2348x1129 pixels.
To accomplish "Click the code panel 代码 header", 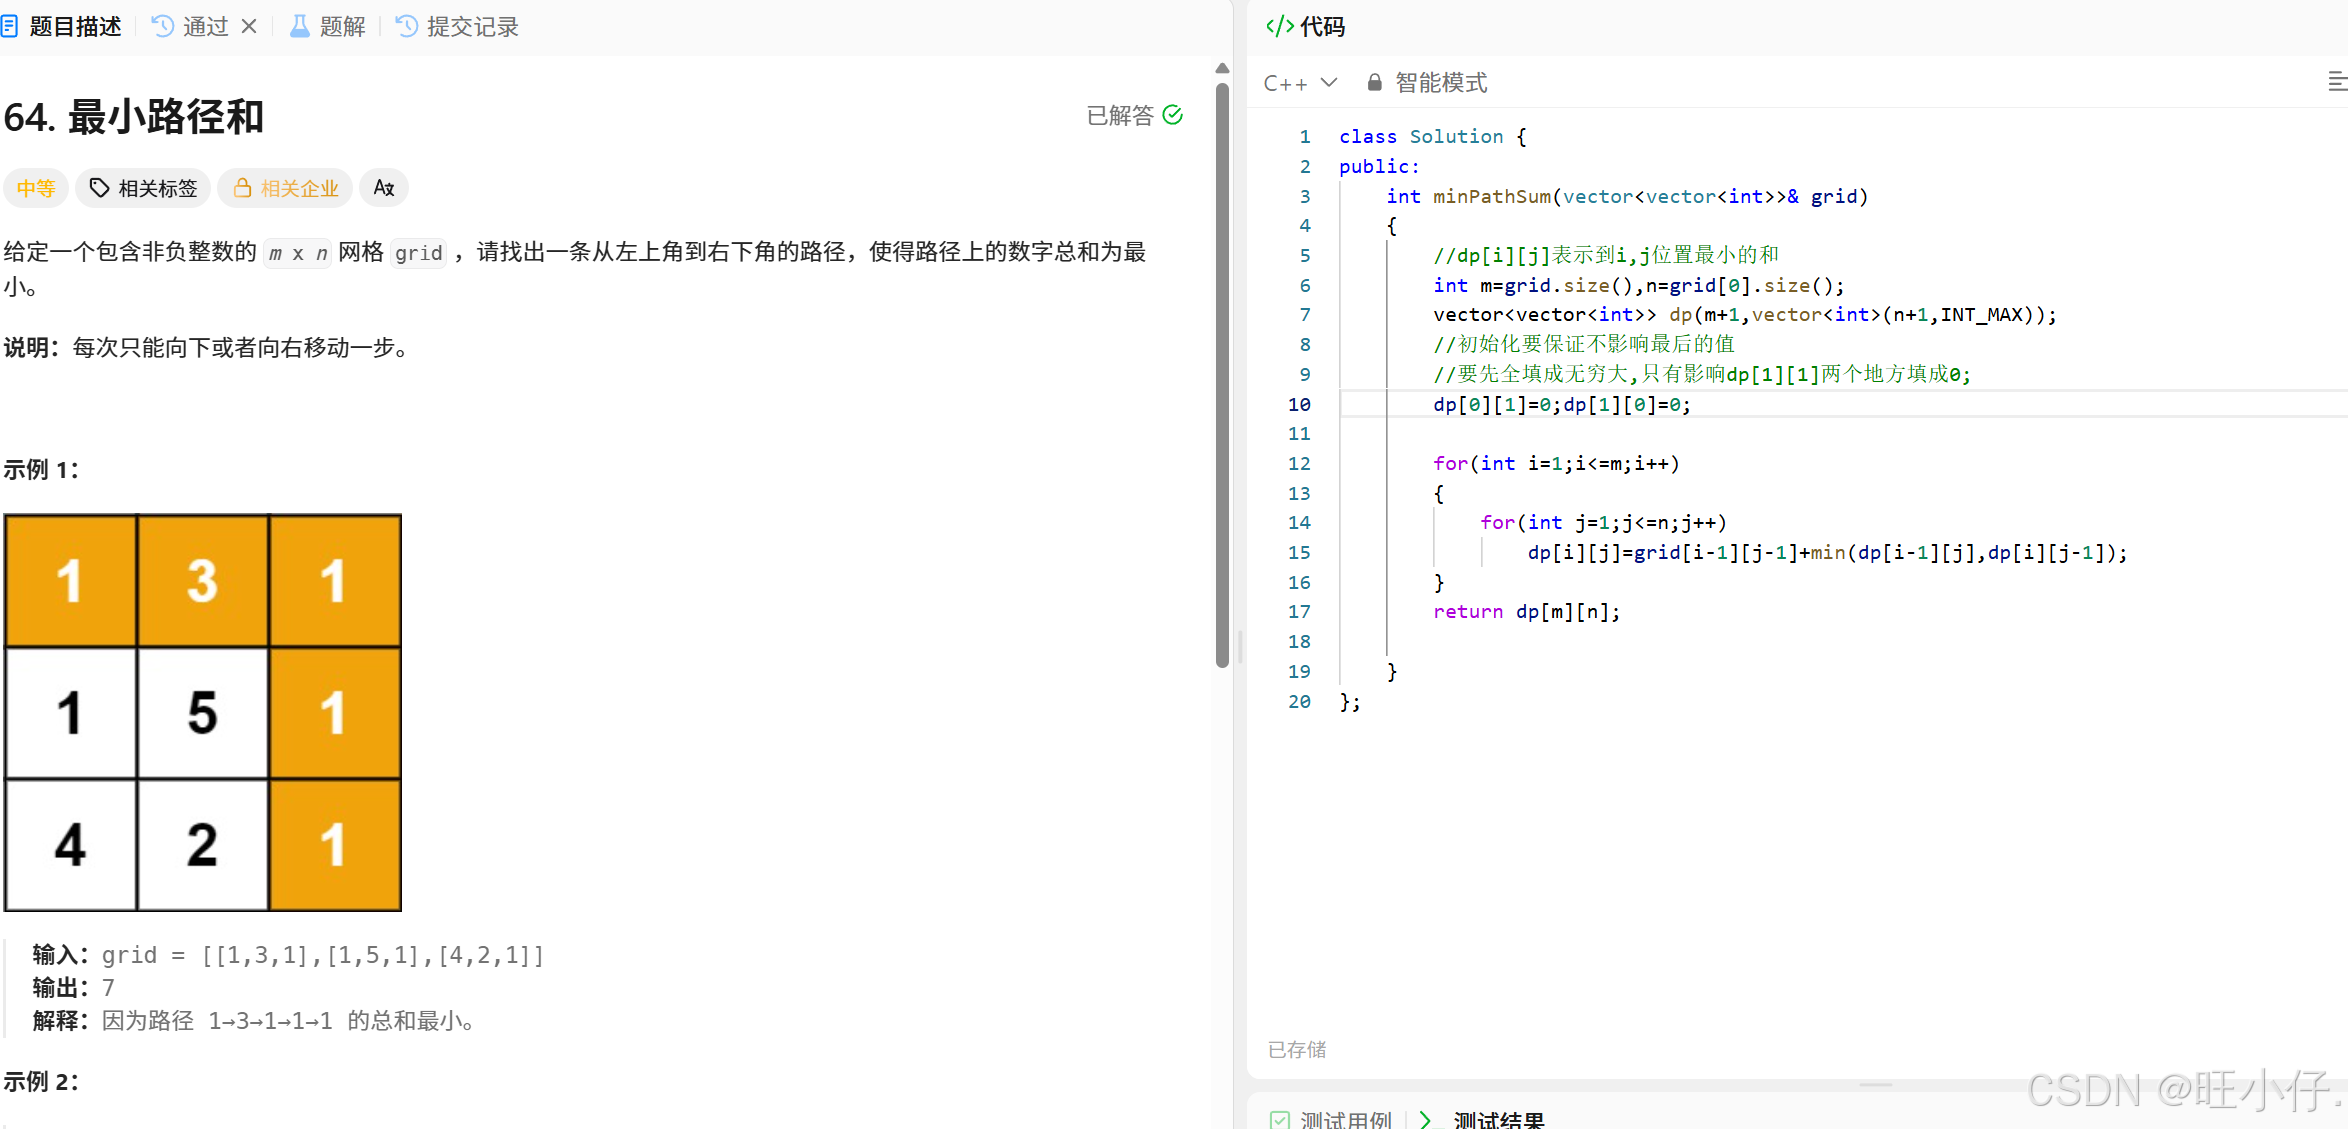I will tap(1306, 27).
